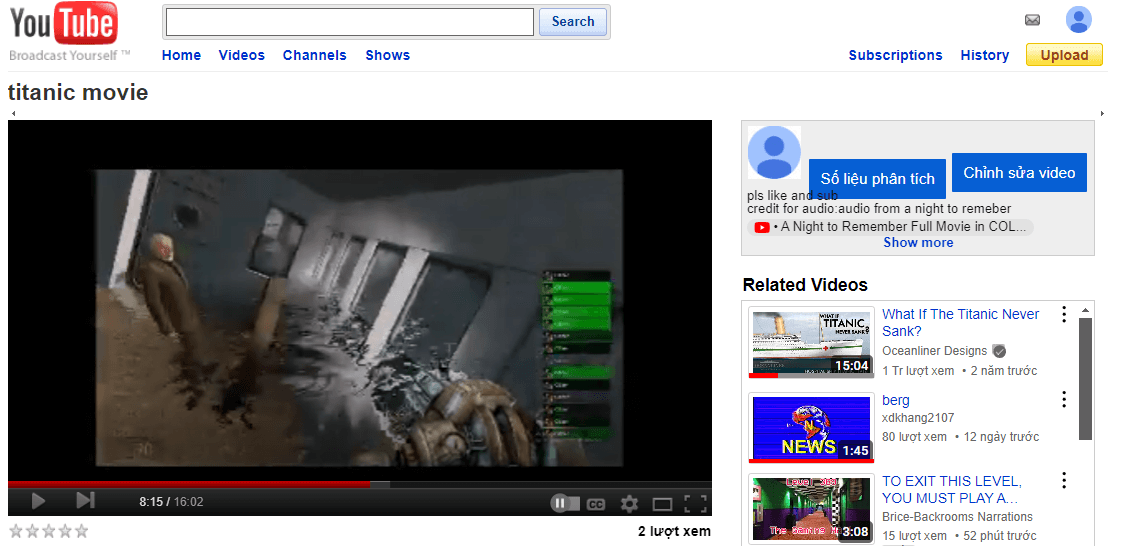Screen dimensions: 1137x546
Task: Go to Home tab
Action: [x=181, y=55]
